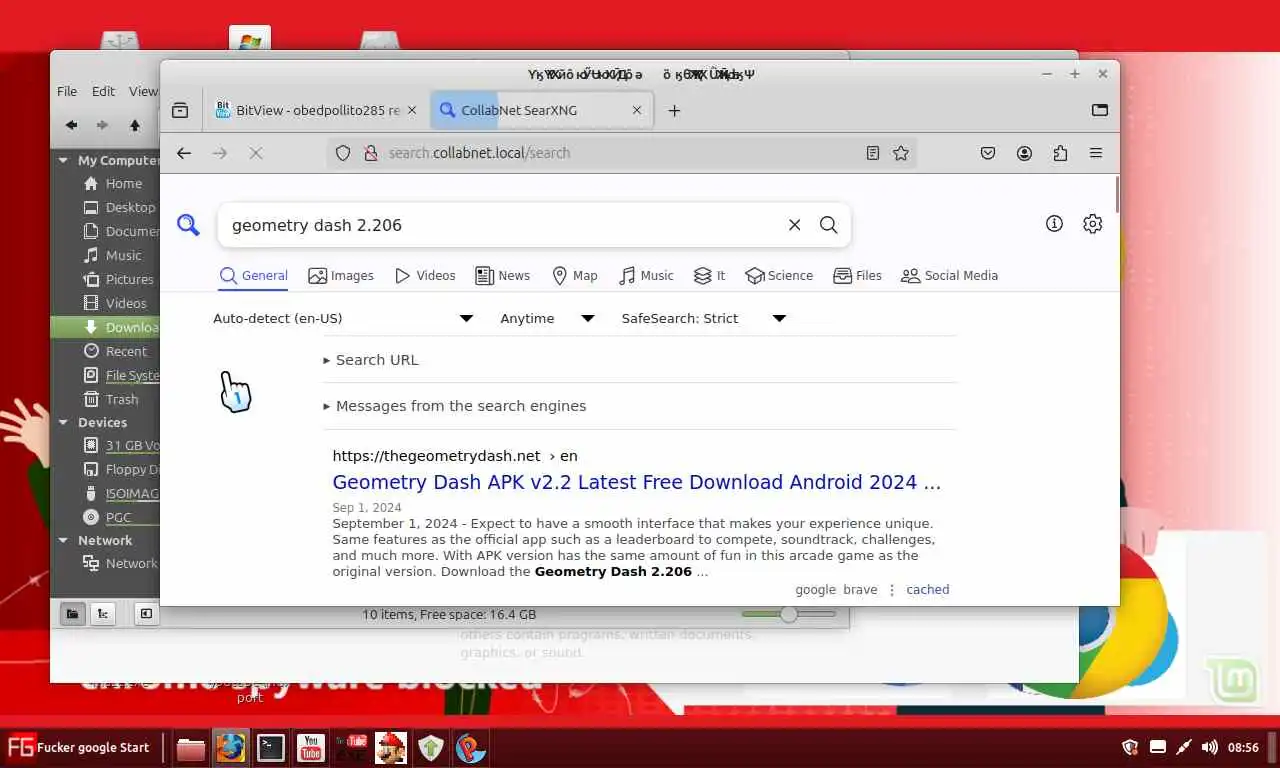Open SearXNG preferences gear icon
1280x768 pixels.
(x=1092, y=224)
